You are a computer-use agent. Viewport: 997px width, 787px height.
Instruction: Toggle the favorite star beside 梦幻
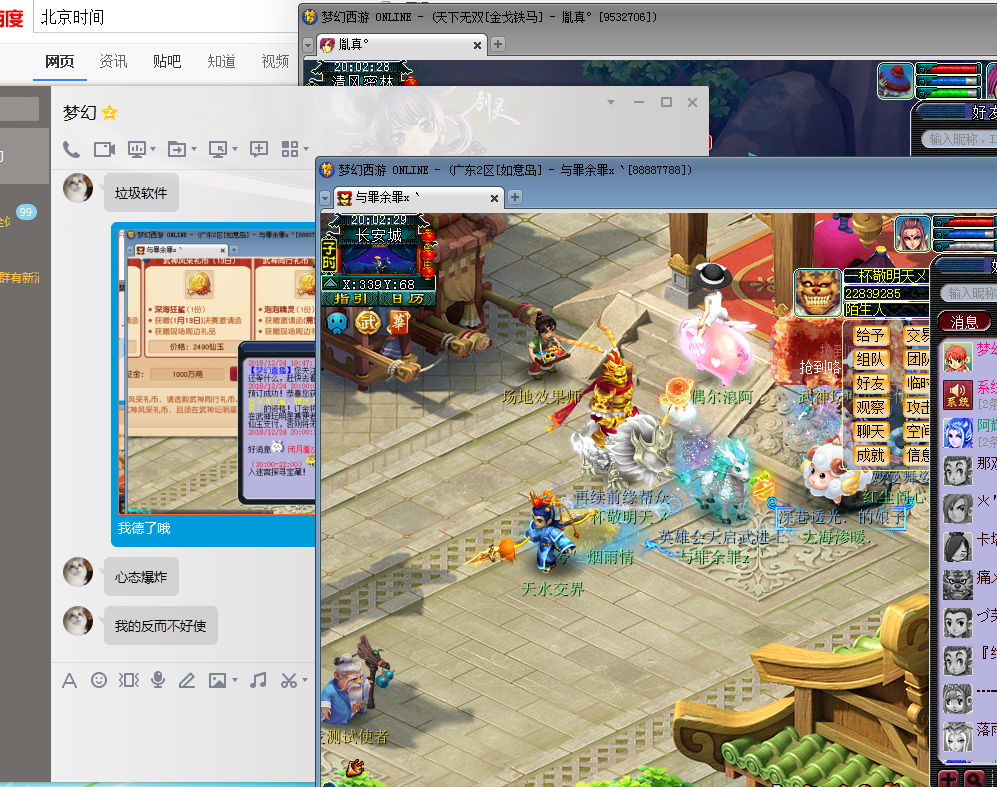coord(109,113)
